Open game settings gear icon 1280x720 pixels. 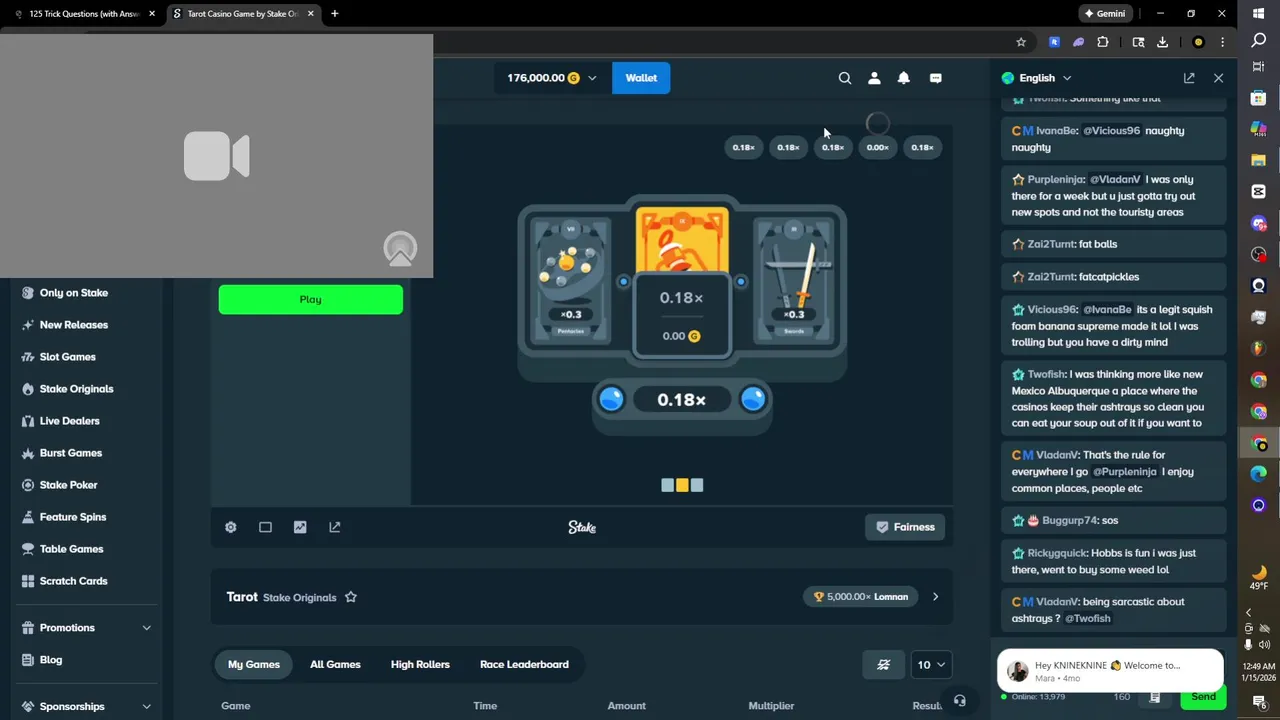[231, 527]
